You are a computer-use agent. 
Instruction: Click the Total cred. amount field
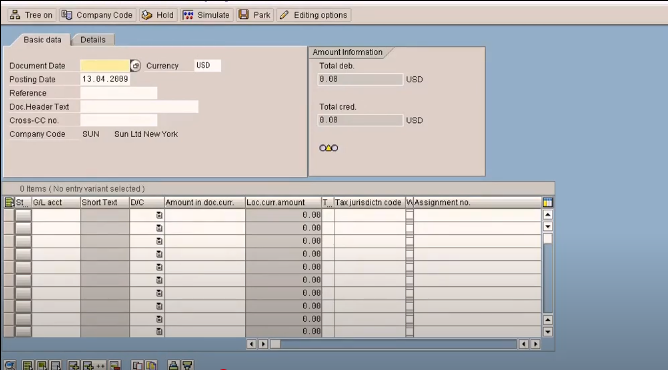click(x=360, y=120)
